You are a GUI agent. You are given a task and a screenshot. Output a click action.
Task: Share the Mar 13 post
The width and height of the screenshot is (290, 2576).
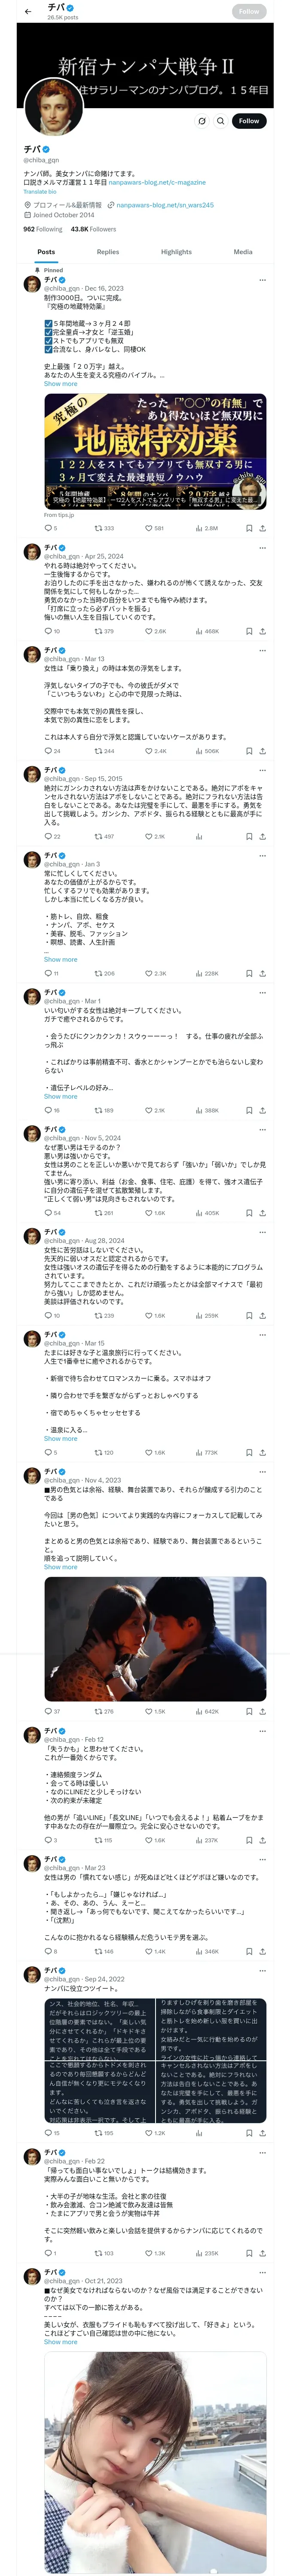(262, 751)
